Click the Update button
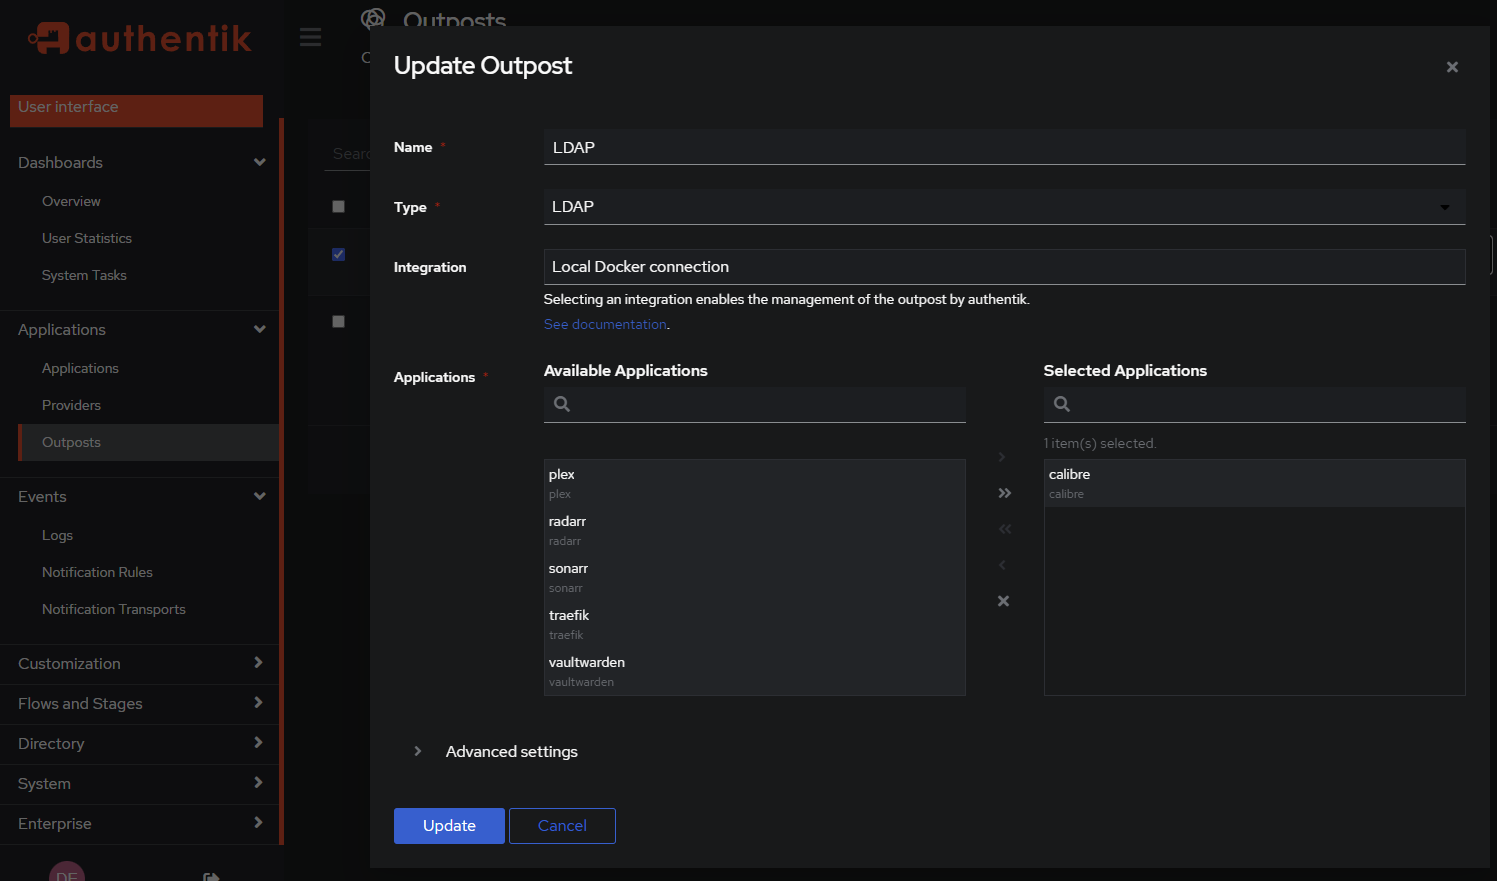The height and width of the screenshot is (881, 1497). pos(449,826)
